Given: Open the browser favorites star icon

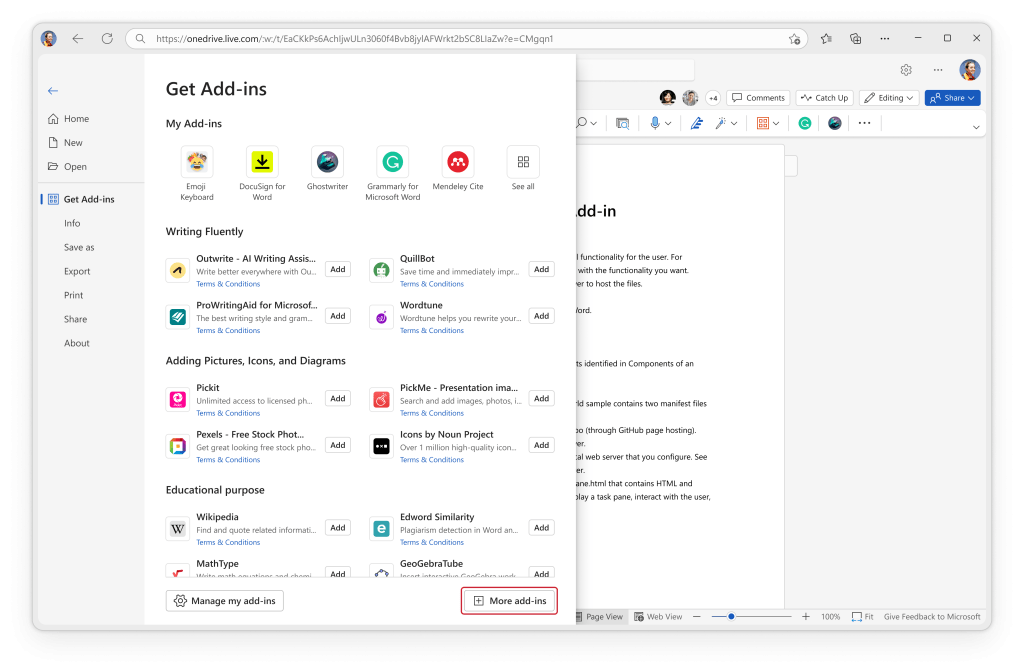Looking at the screenshot, I should (x=826, y=39).
